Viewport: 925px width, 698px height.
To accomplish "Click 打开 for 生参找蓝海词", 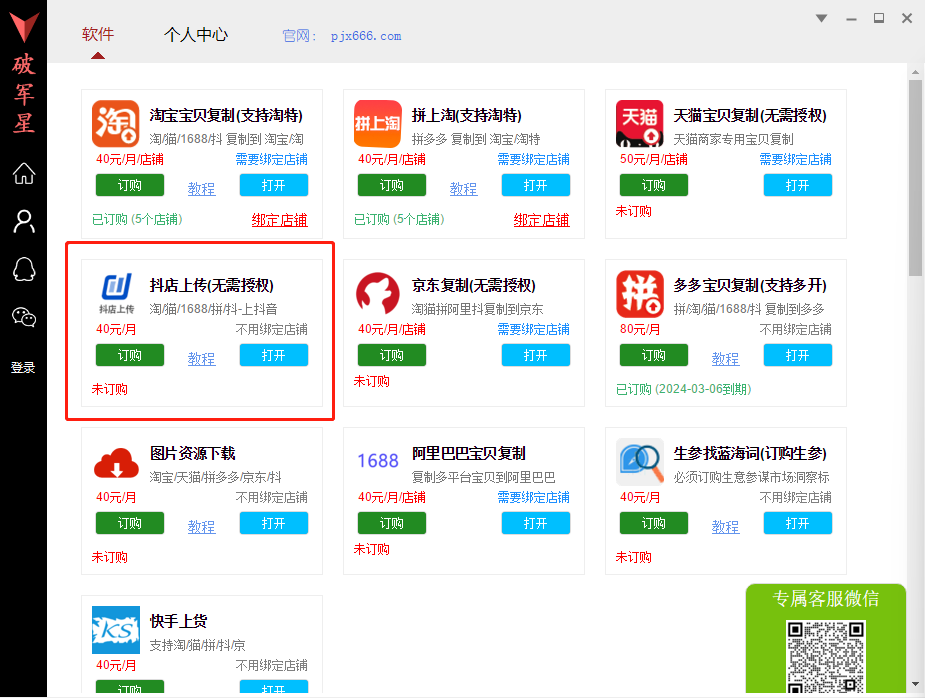I will (x=798, y=523).
